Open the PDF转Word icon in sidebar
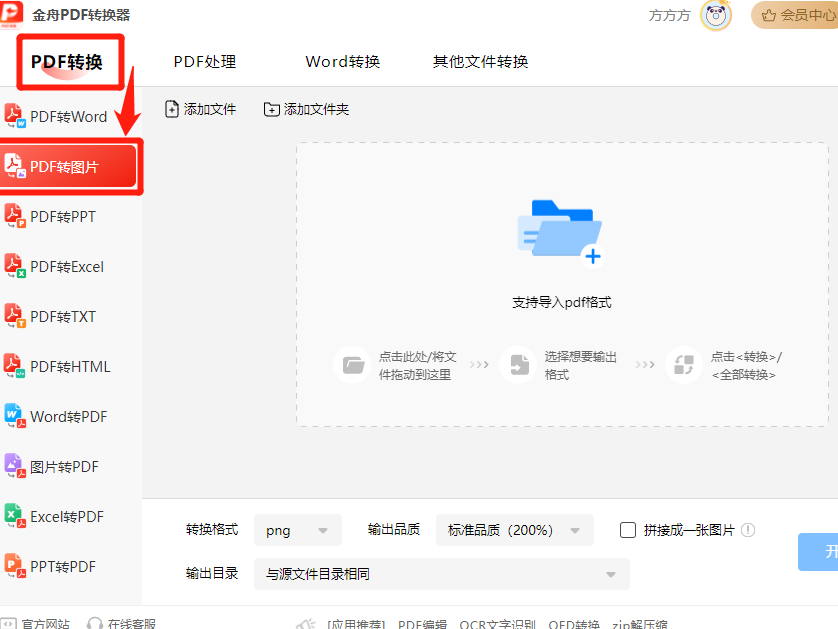The height and width of the screenshot is (629, 838). click(15, 116)
